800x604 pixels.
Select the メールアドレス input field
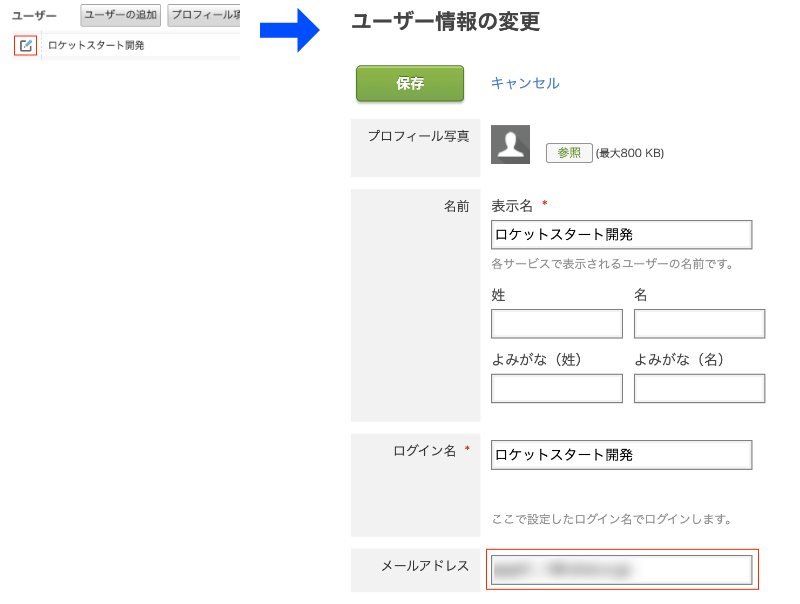click(621, 569)
